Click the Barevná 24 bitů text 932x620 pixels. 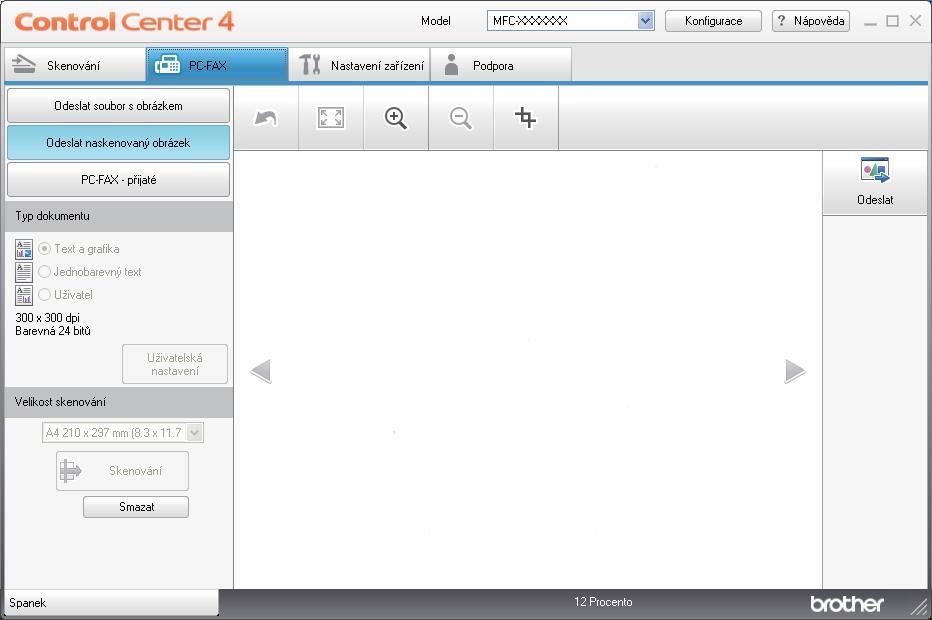53,331
